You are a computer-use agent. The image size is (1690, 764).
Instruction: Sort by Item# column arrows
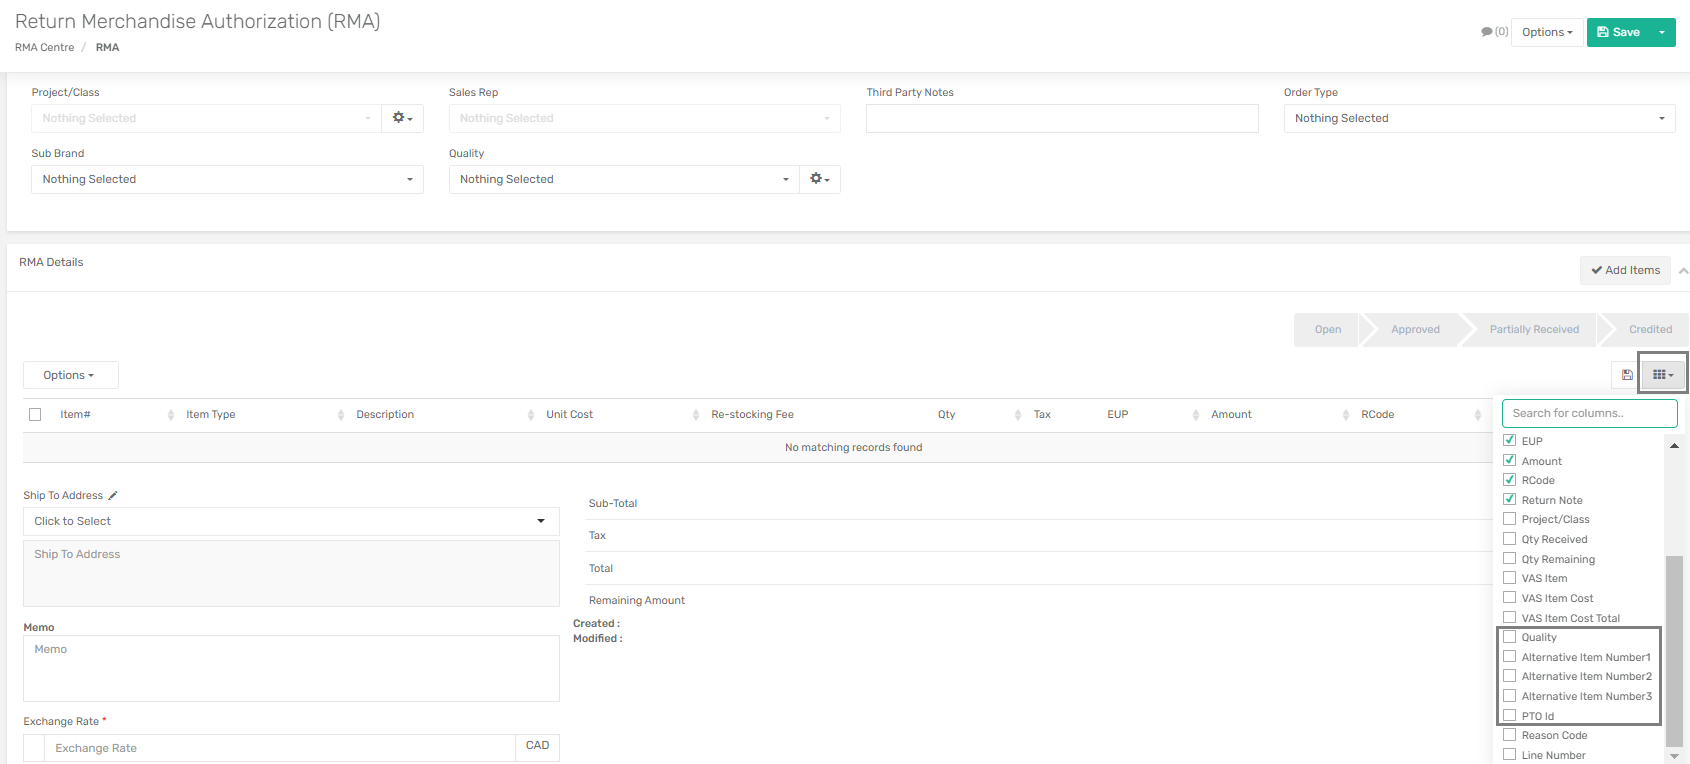(171, 415)
